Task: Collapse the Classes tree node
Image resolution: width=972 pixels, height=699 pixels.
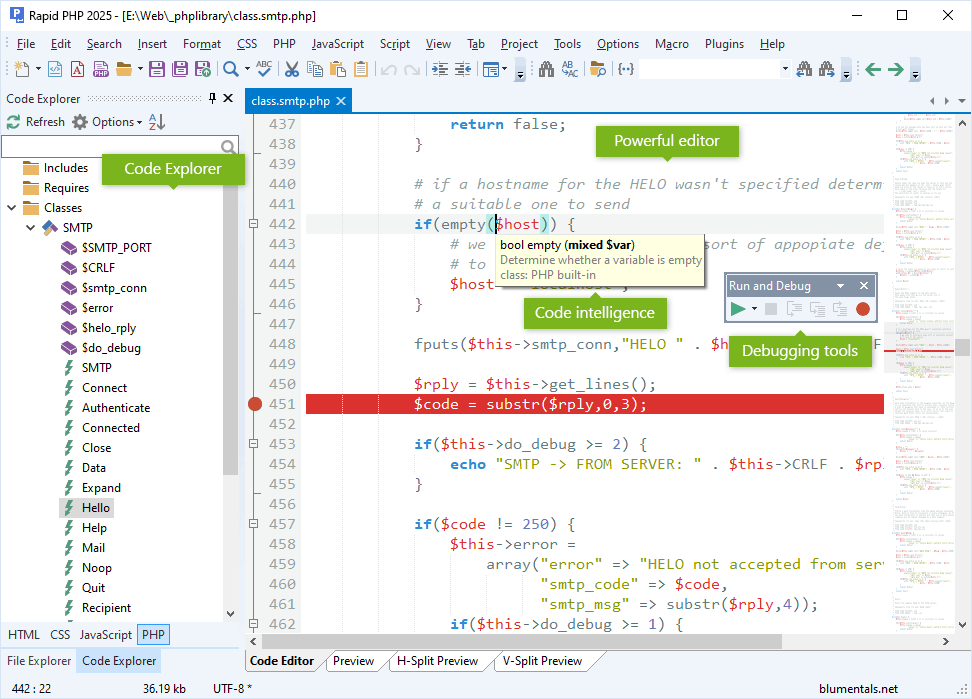Action: (12, 208)
